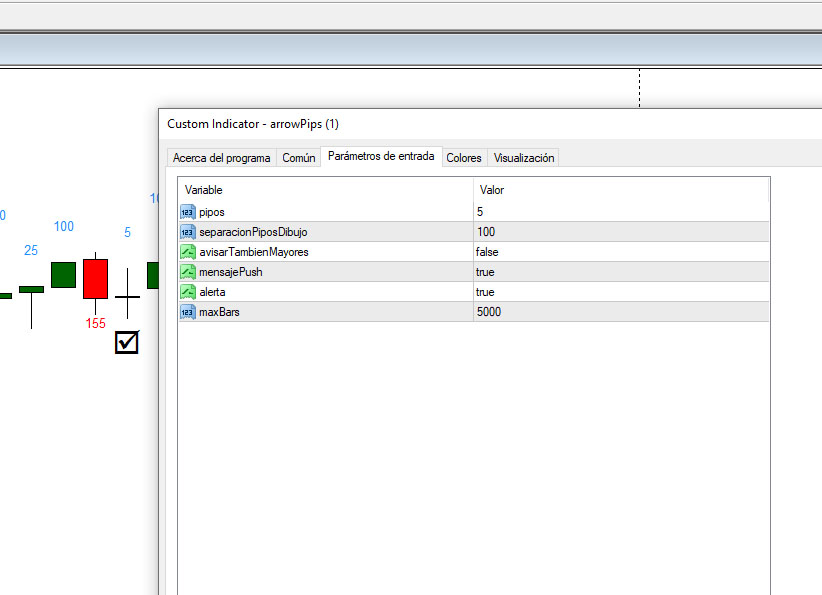Switch to the Común tab
Screen dimensions: 822x595
pyautogui.click(x=299, y=158)
